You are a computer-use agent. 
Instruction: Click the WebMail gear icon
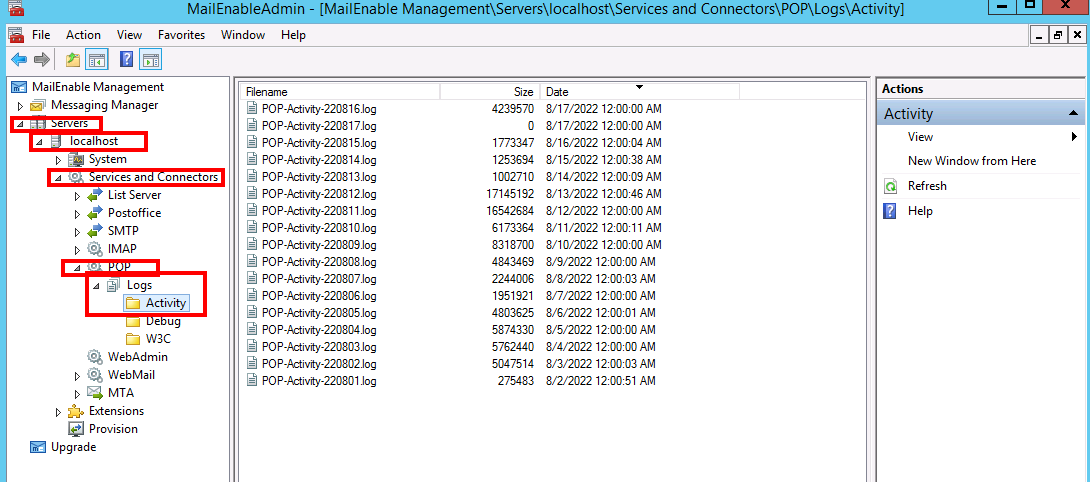point(95,375)
